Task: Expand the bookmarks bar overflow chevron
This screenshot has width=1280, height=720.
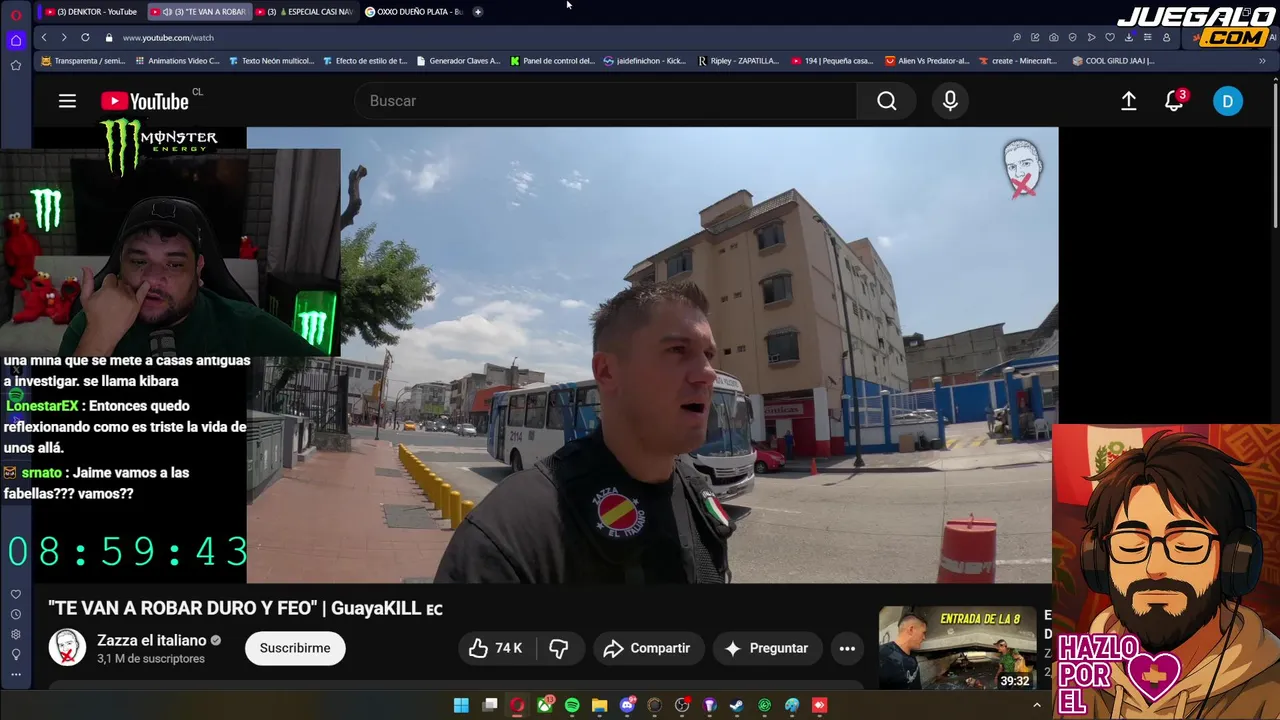Action: pyautogui.click(x=1261, y=61)
